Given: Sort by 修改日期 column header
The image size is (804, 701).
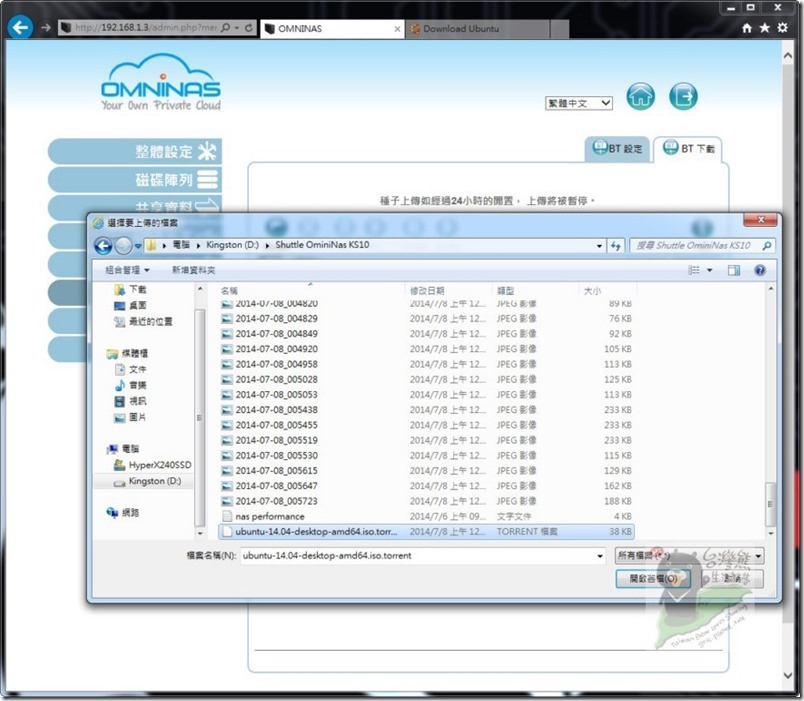Looking at the screenshot, I should point(448,291).
